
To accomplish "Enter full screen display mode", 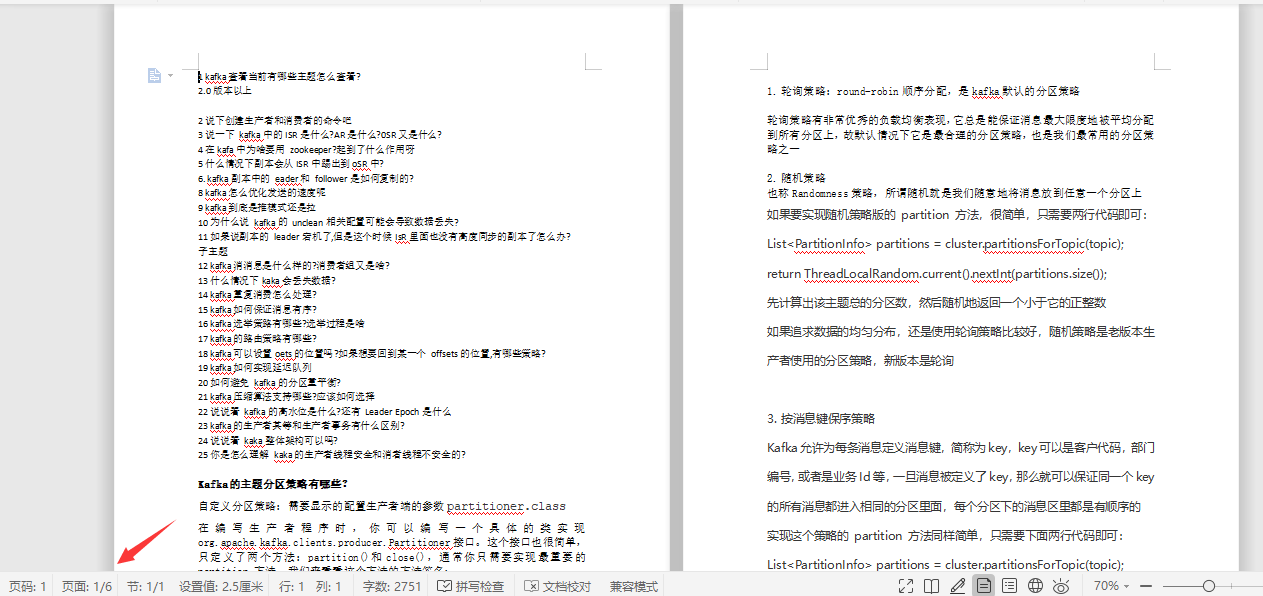I will click(905, 586).
